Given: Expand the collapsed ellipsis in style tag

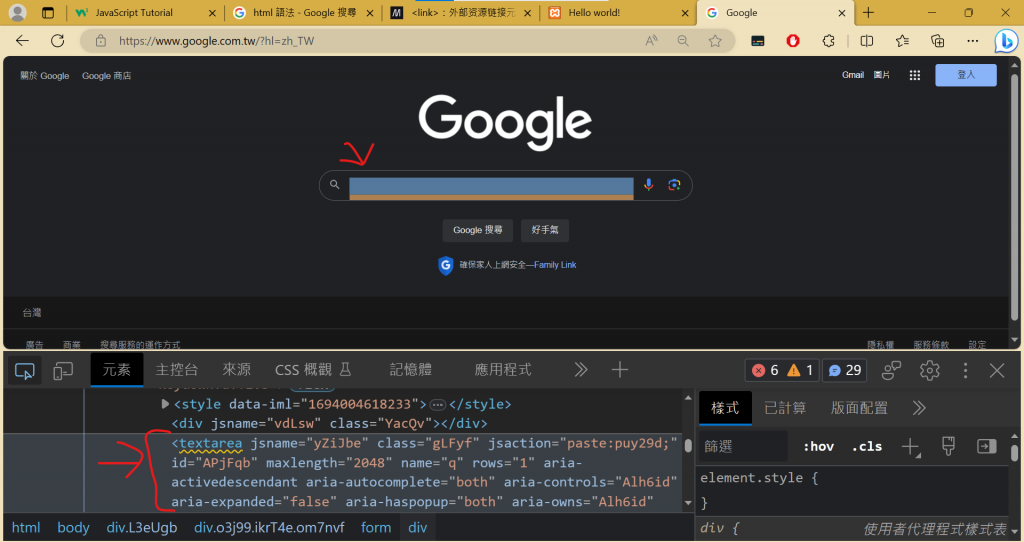Looking at the screenshot, I should [438, 405].
